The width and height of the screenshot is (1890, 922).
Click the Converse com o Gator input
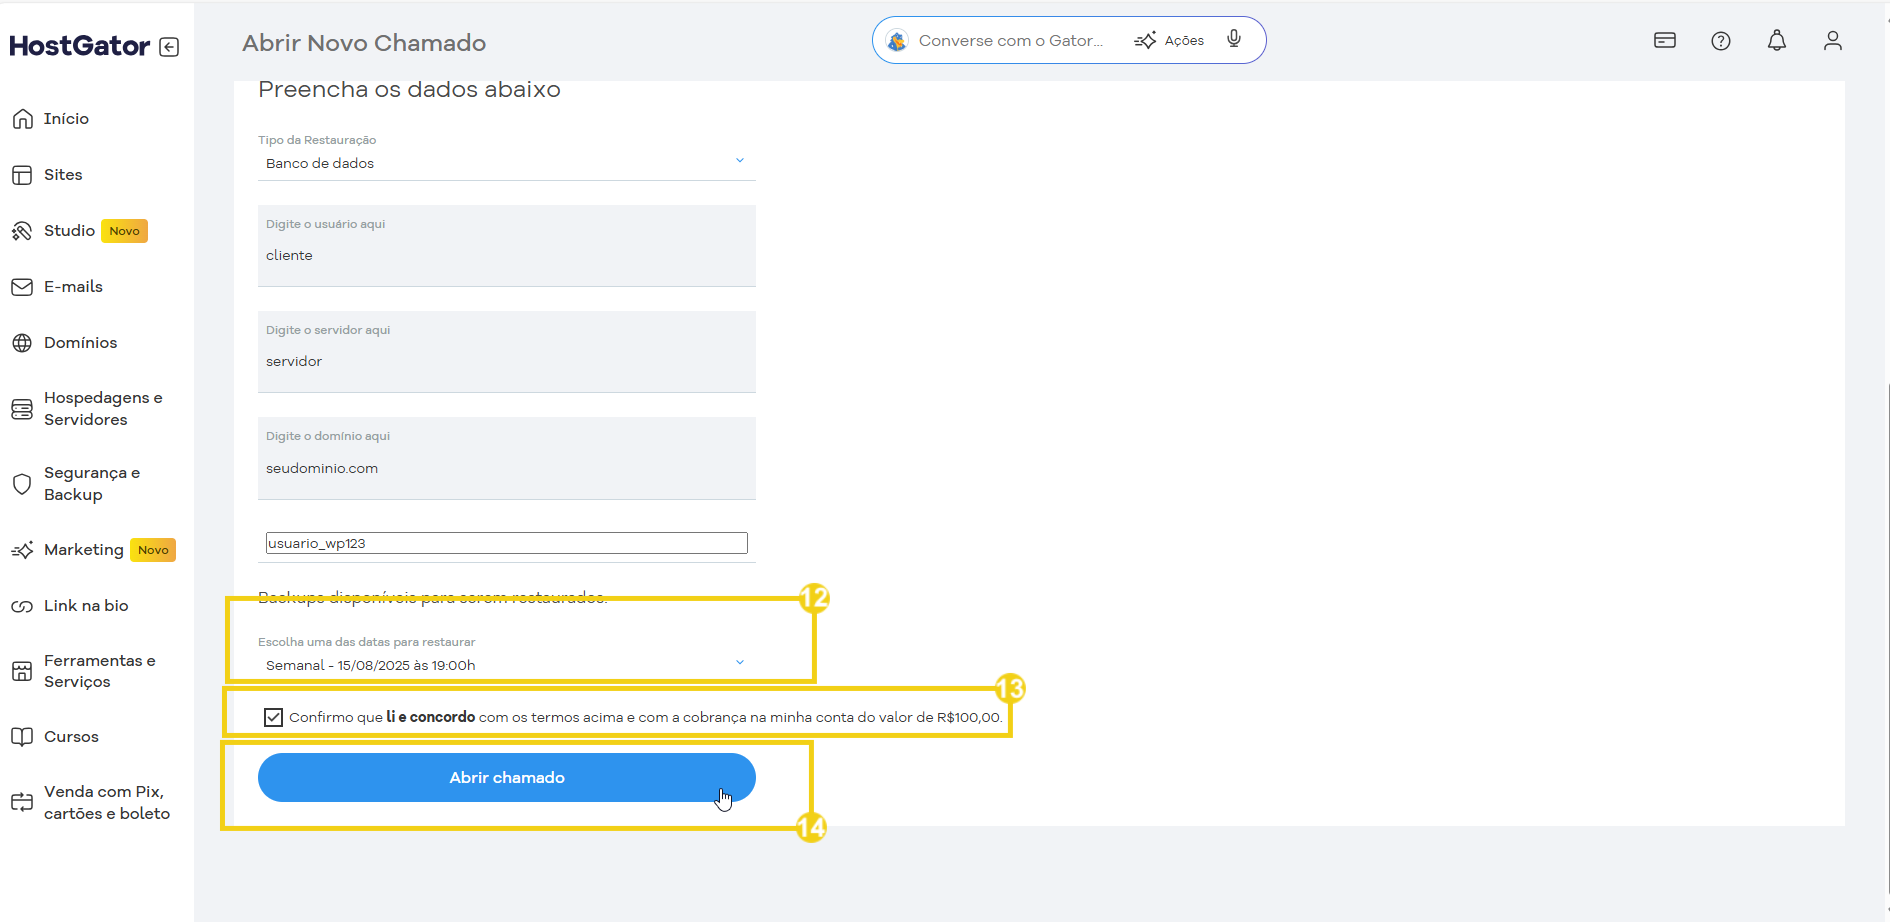1011,40
